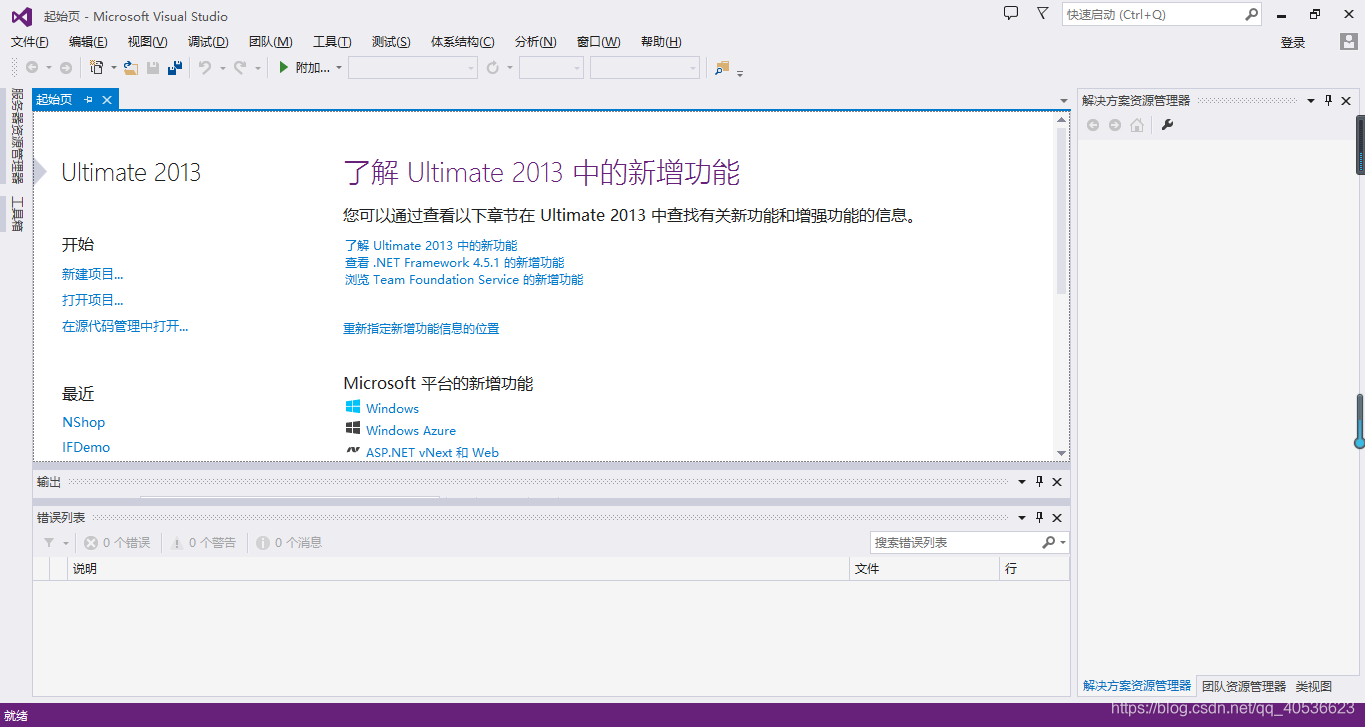
Task: Open the Edit menu
Action: (88, 42)
